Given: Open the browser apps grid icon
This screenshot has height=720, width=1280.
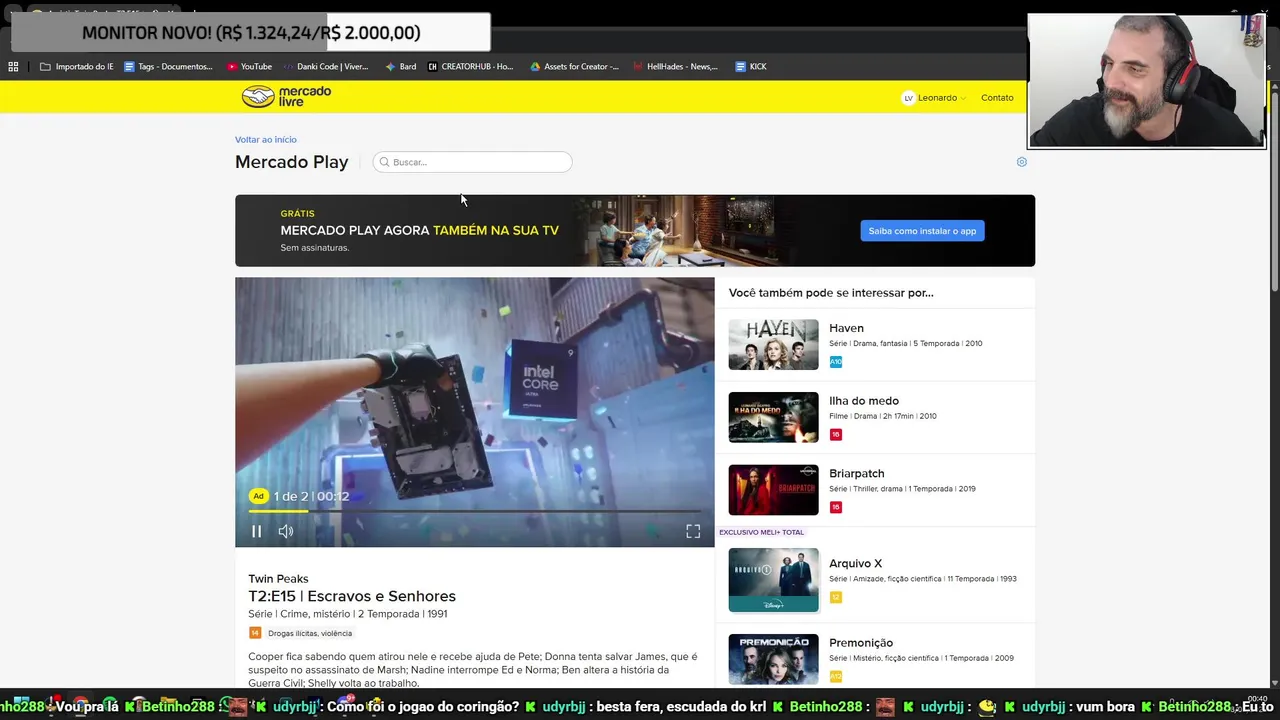Looking at the screenshot, I should click(13, 67).
